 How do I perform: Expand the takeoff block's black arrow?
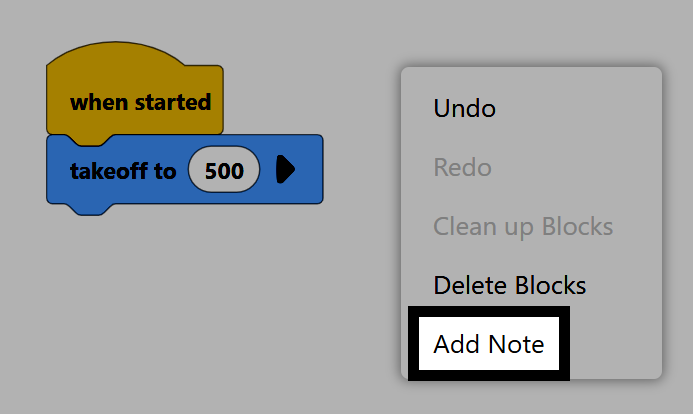(x=285, y=170)
